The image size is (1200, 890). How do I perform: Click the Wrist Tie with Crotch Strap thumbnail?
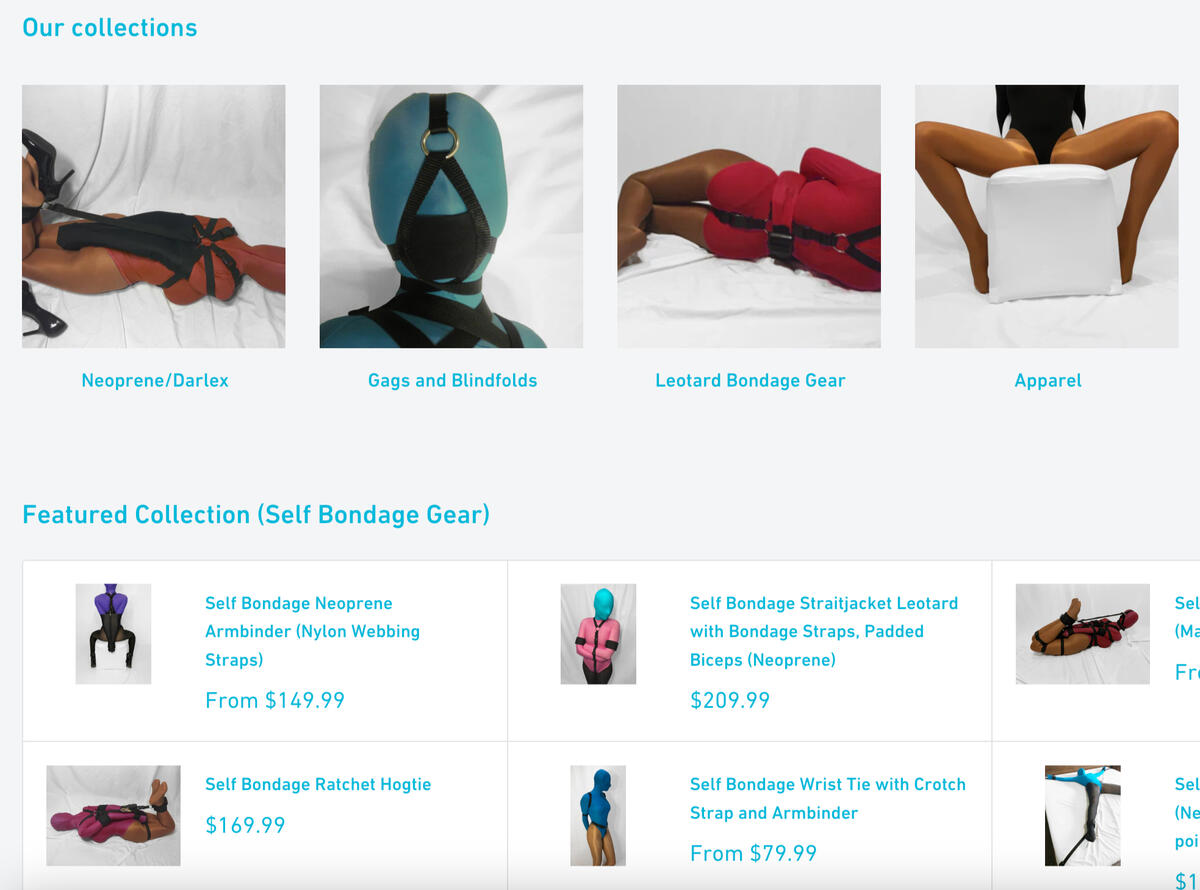coord(598,816)
